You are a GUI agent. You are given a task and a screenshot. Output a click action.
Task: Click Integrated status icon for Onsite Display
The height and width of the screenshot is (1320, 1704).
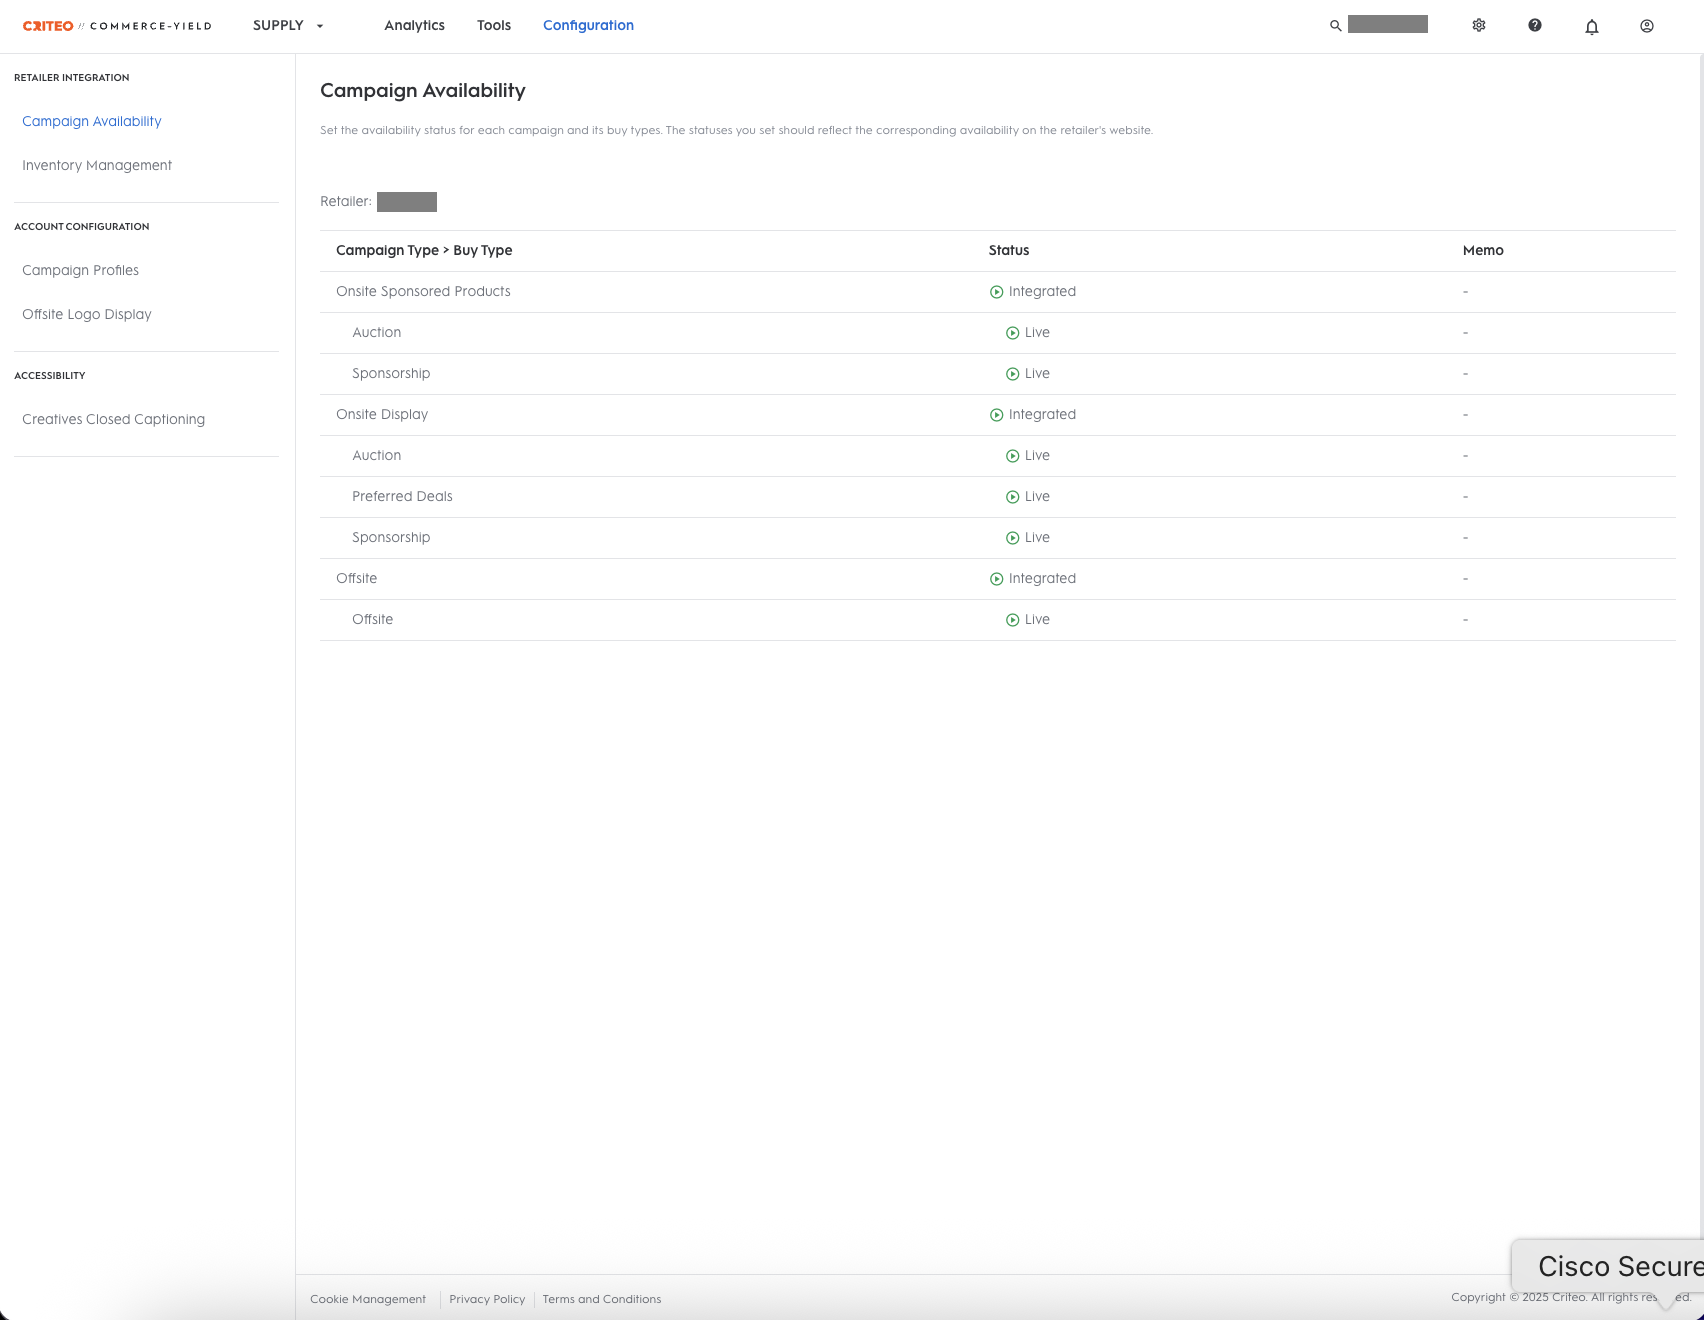click(996, 415)
